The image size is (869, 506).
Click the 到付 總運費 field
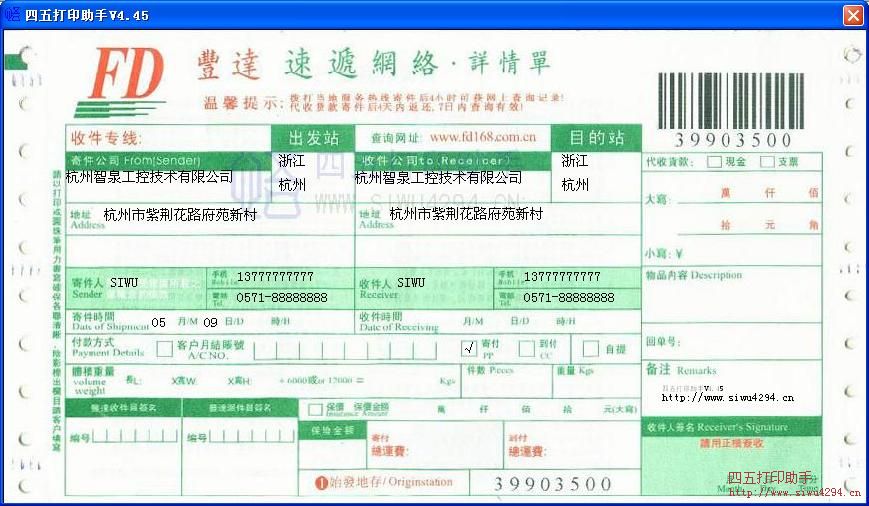[x=573, y=446]
